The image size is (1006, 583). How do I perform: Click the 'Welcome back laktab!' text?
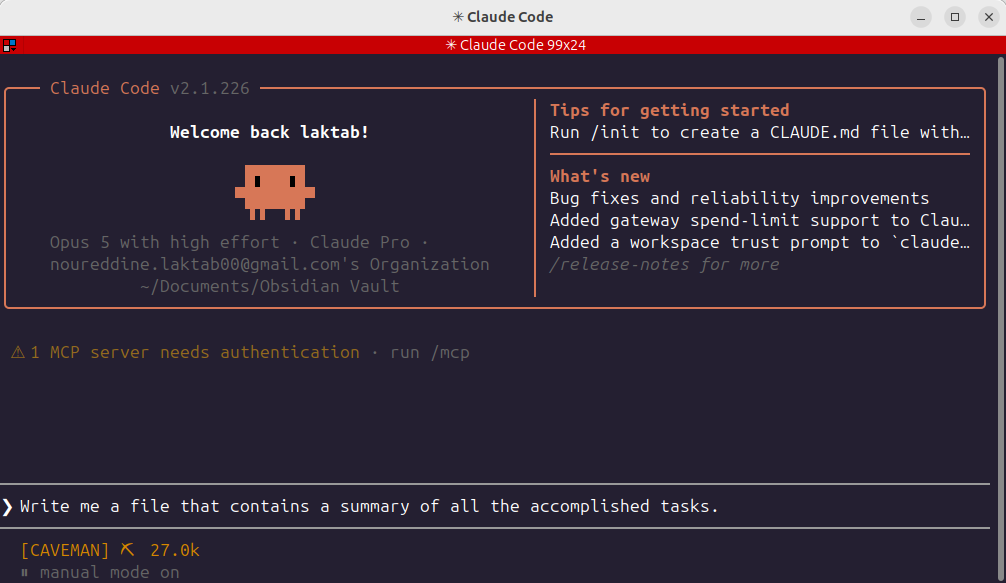269,132
